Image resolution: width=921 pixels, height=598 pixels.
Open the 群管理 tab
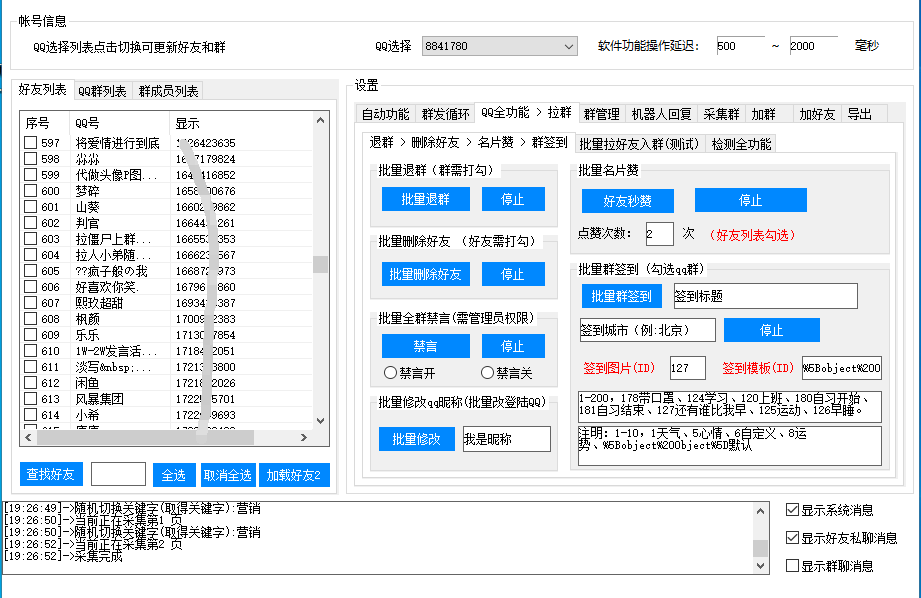pos(601,114)
